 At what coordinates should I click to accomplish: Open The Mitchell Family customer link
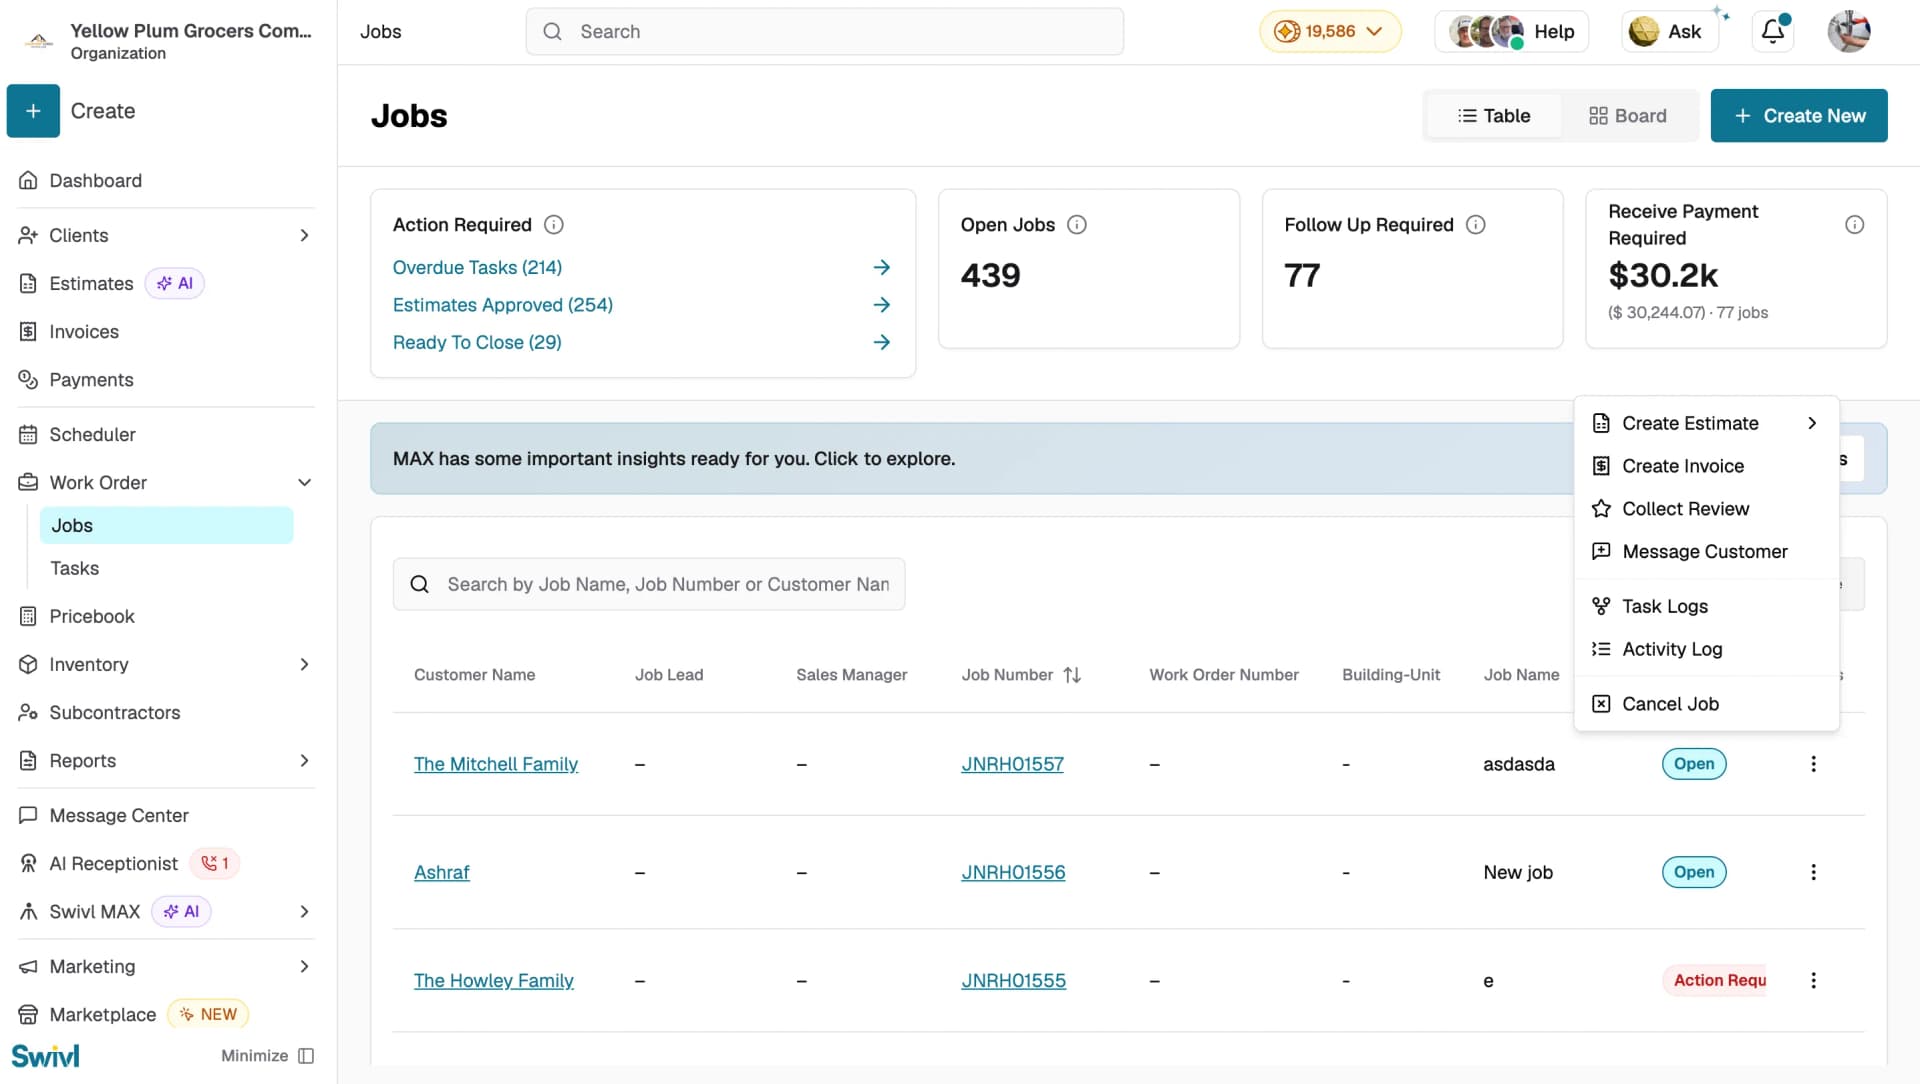[x=496, y=765]
